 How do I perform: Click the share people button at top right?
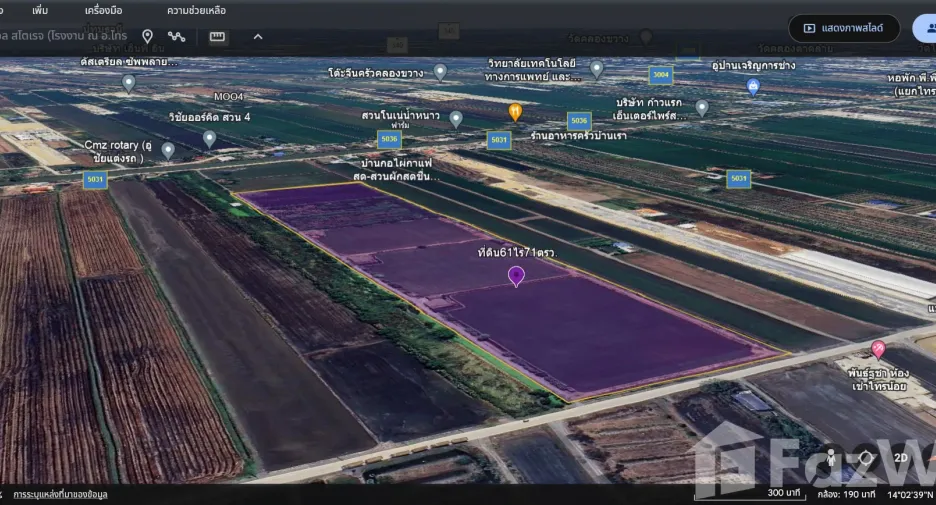point(925,28)
